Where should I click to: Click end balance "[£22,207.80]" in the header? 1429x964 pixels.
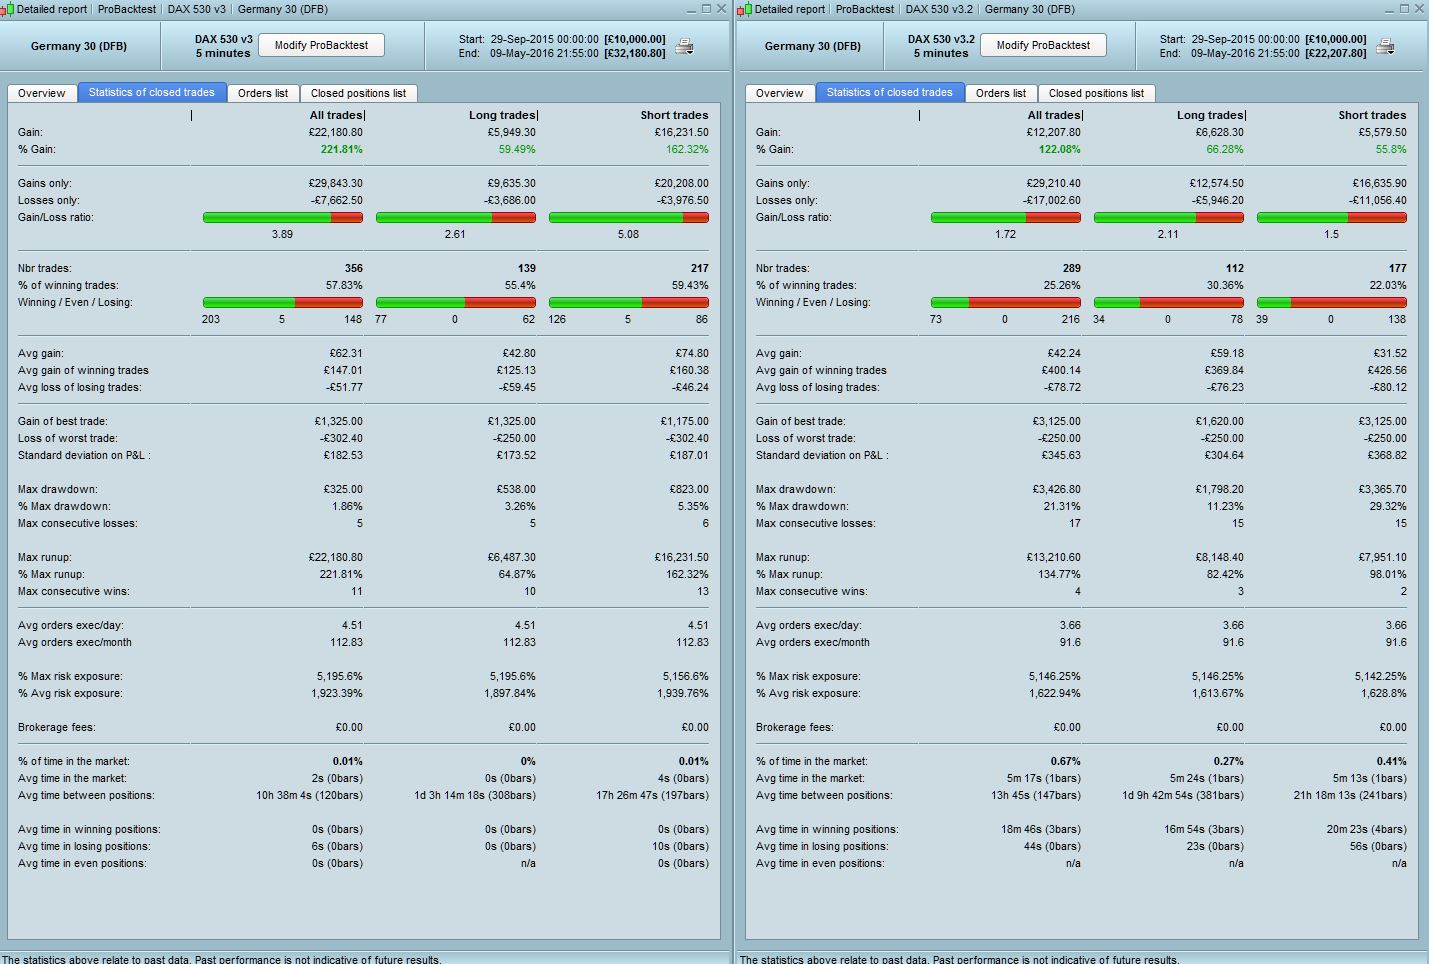[1336, 53]
